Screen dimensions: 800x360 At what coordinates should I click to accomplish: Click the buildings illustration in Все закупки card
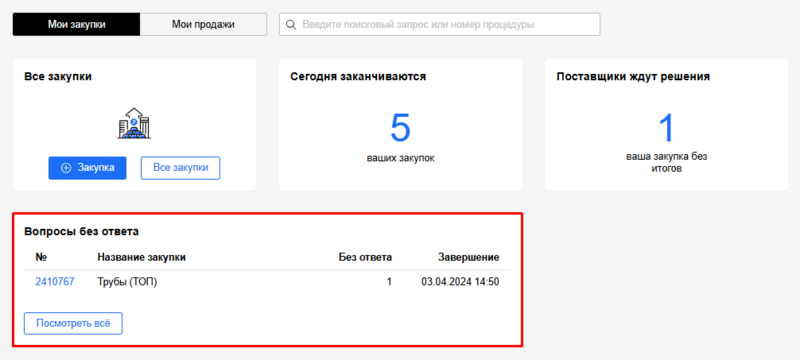click(134, 123)
